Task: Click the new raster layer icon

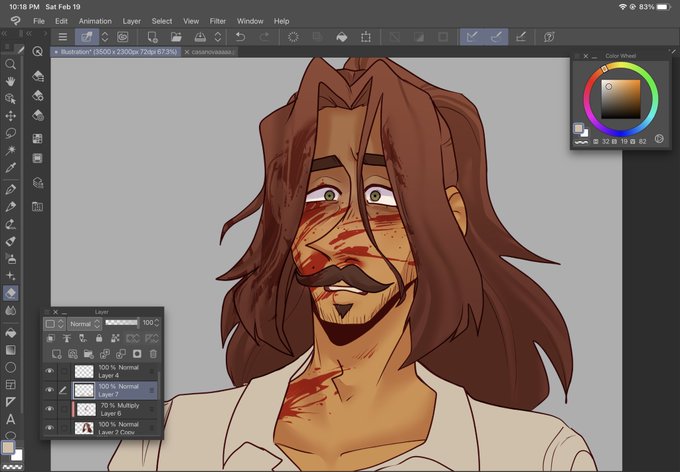Action: coord(56,354)
